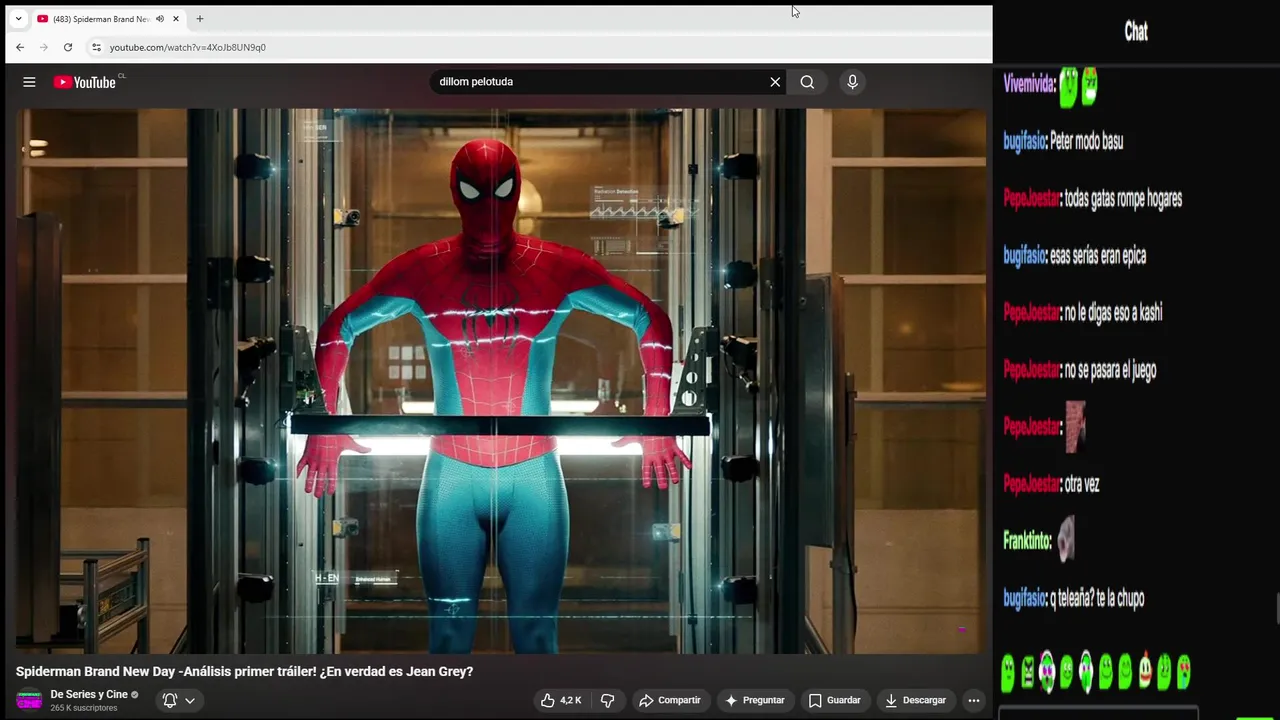Open the YouTube guide hamburger menu

tap(29, 82)
